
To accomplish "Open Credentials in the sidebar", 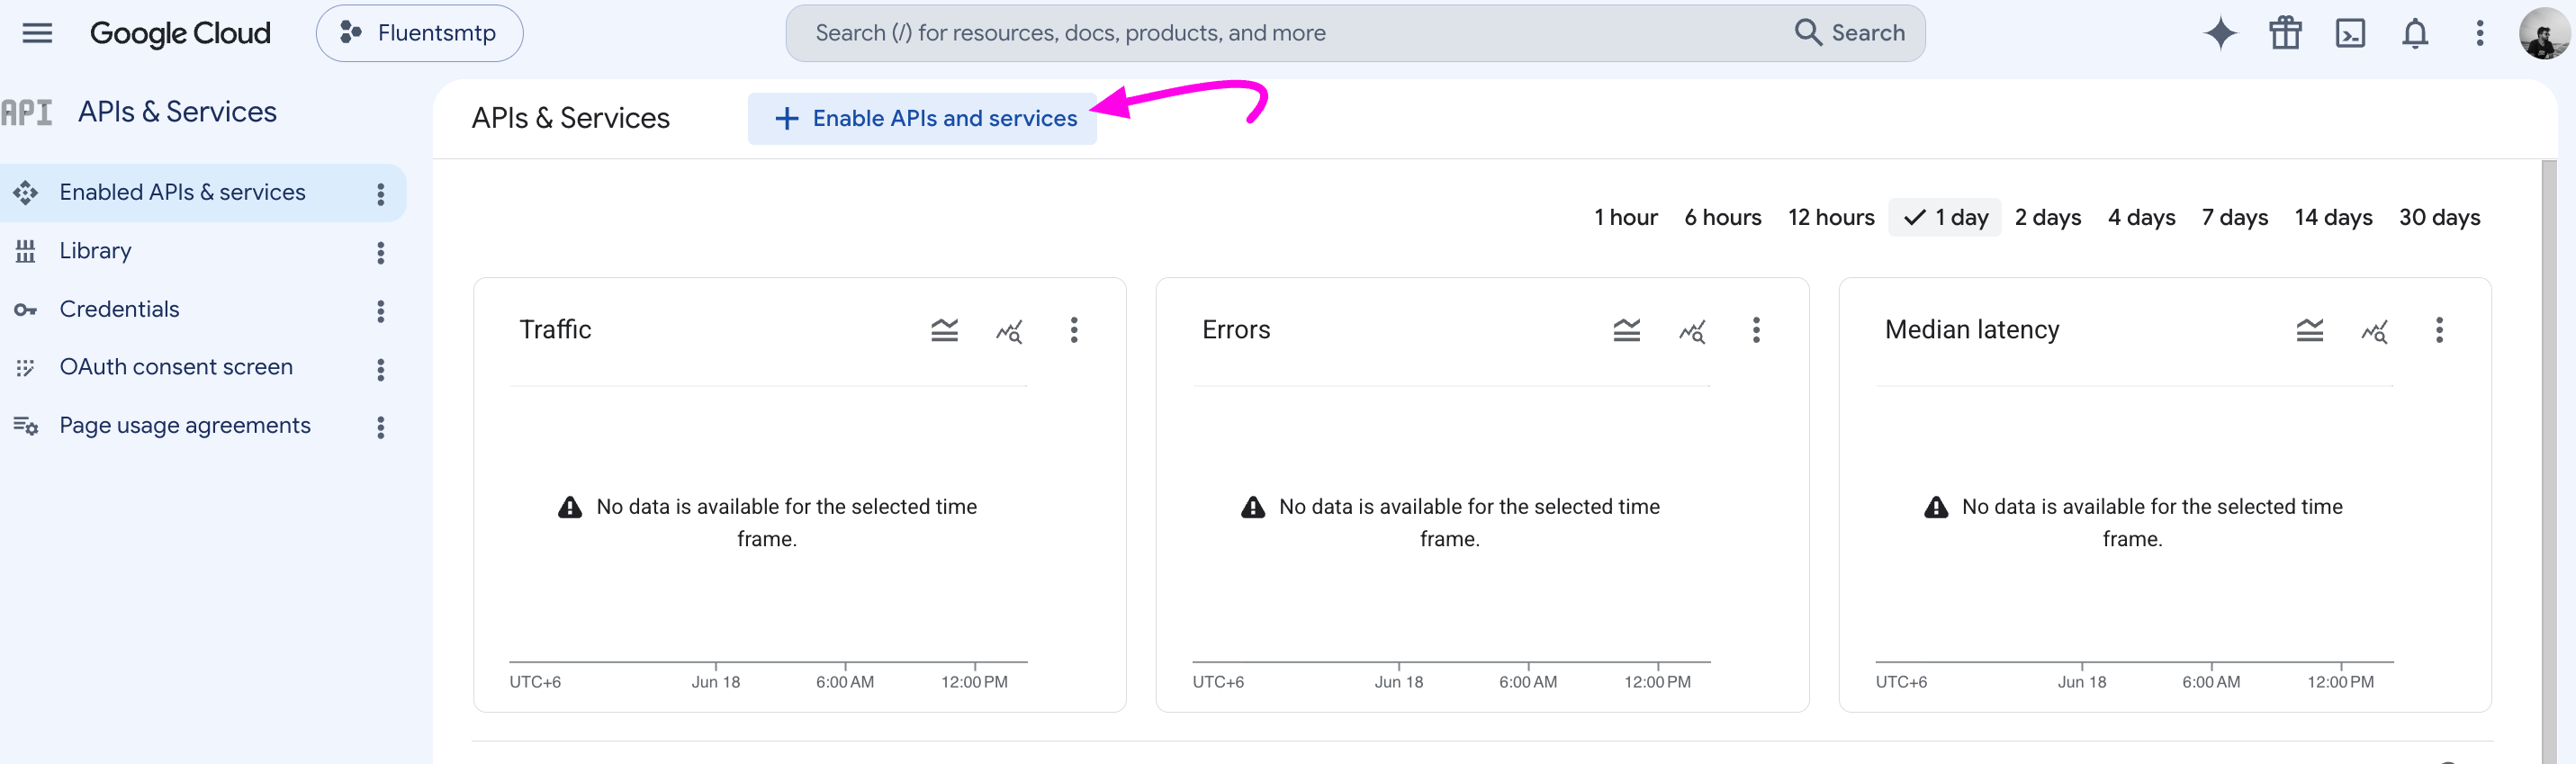I will click(119, 309).
